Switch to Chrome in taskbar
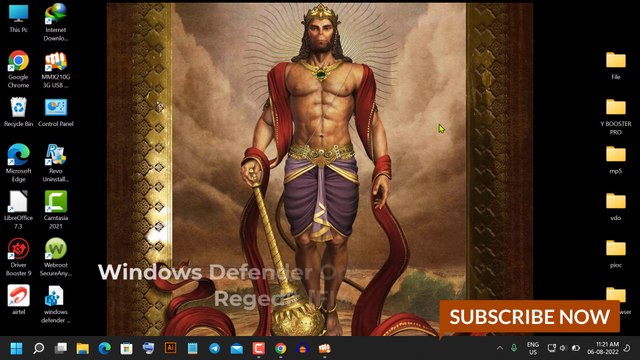This screenshot has width=640, height=360. pos(281,348)
